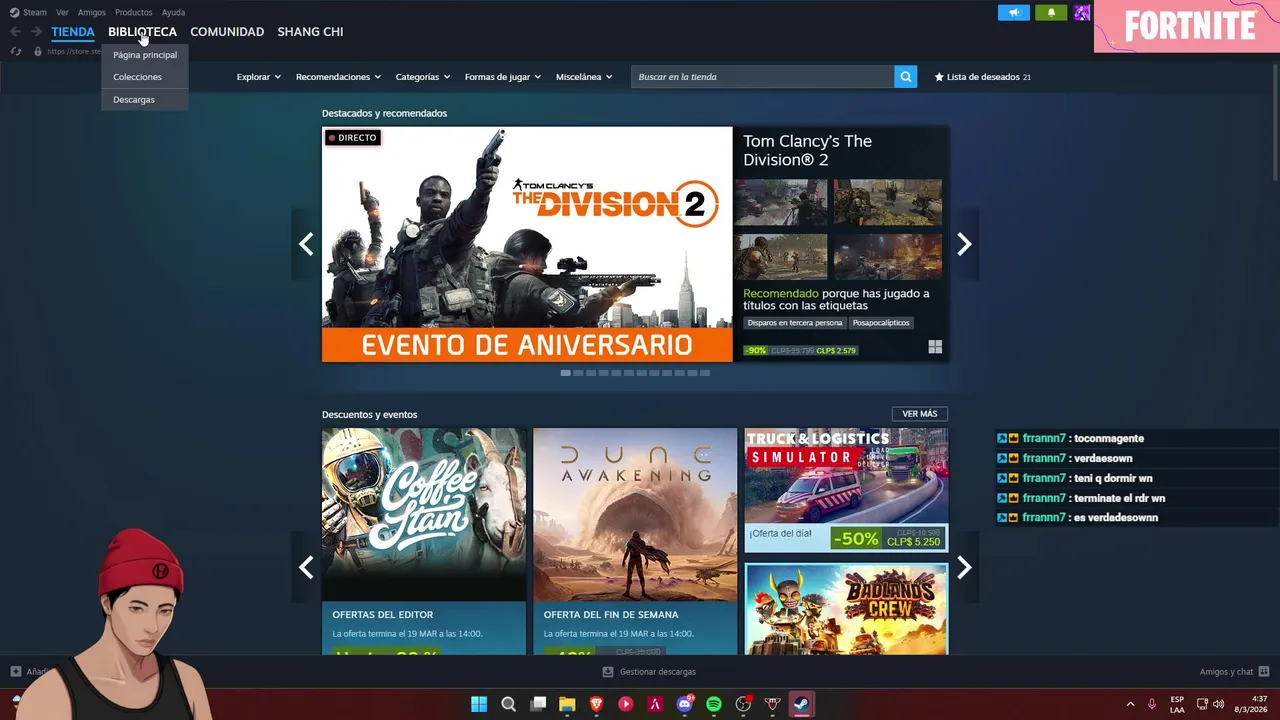Open the Steam announcements megaphone icon
Image resolution: width=1280 pixels, height=720 pixels.
(1013, 13)
